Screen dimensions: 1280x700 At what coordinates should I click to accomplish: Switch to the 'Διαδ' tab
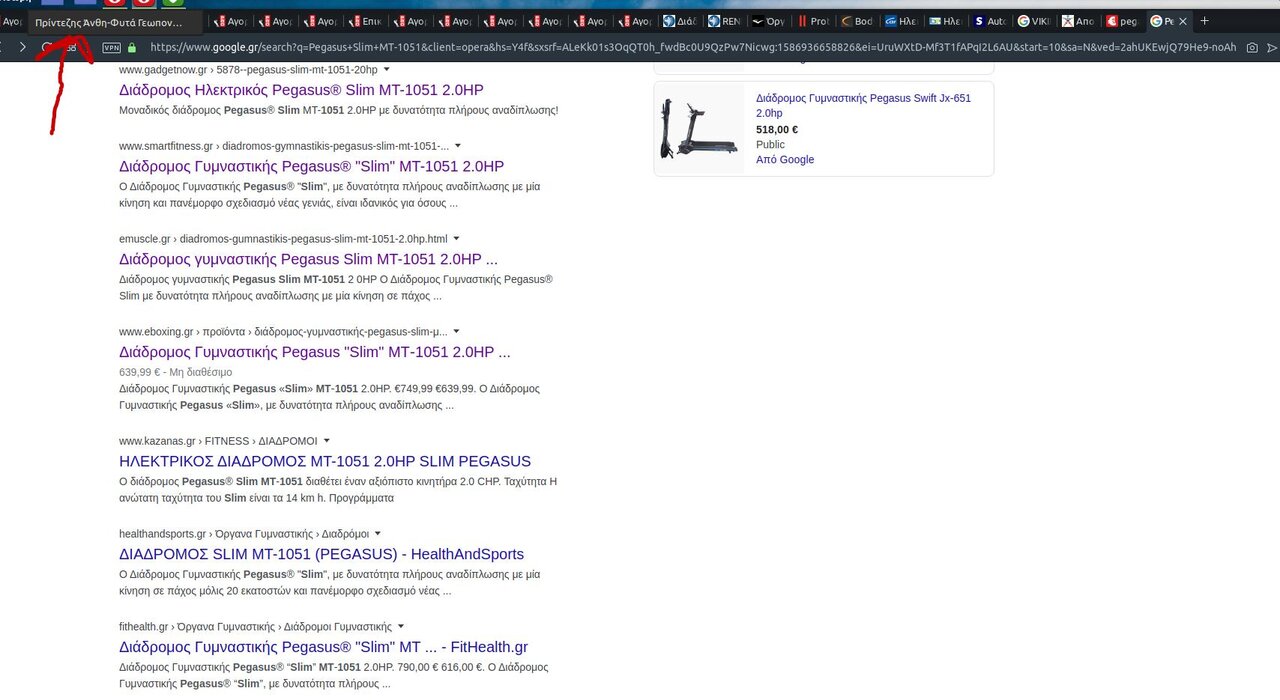click(x=679, y=21)
